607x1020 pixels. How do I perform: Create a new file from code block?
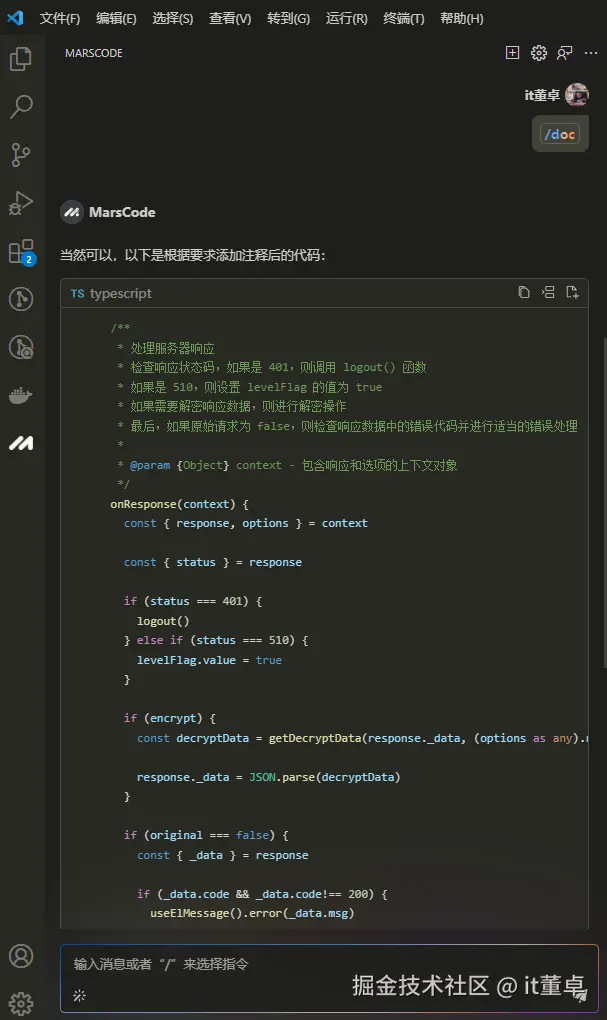click(x=573, y=292)
